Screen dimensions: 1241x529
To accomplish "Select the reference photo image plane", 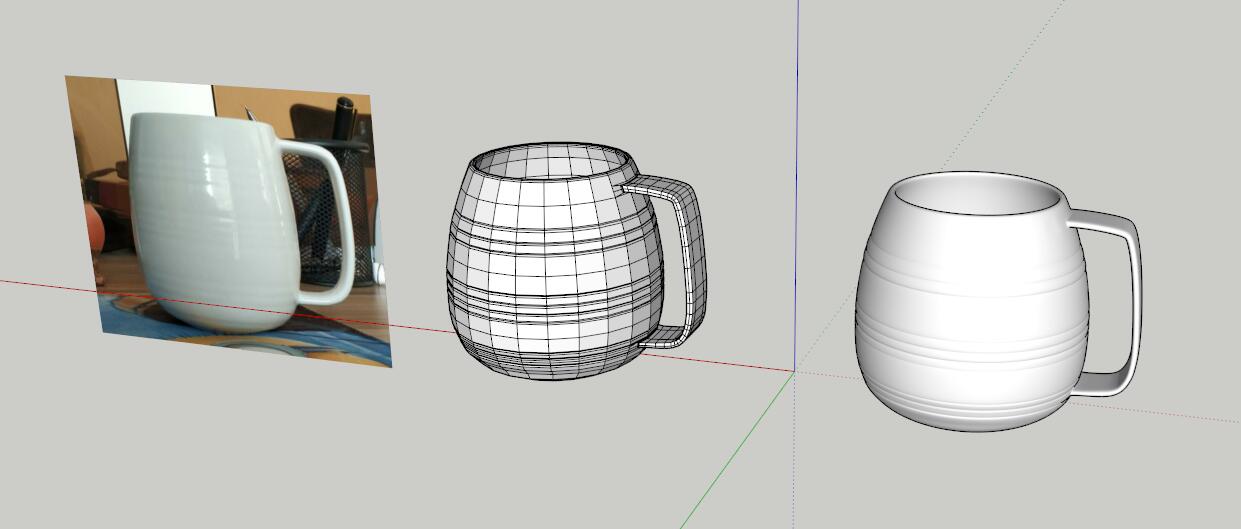I will click(228, 220).
